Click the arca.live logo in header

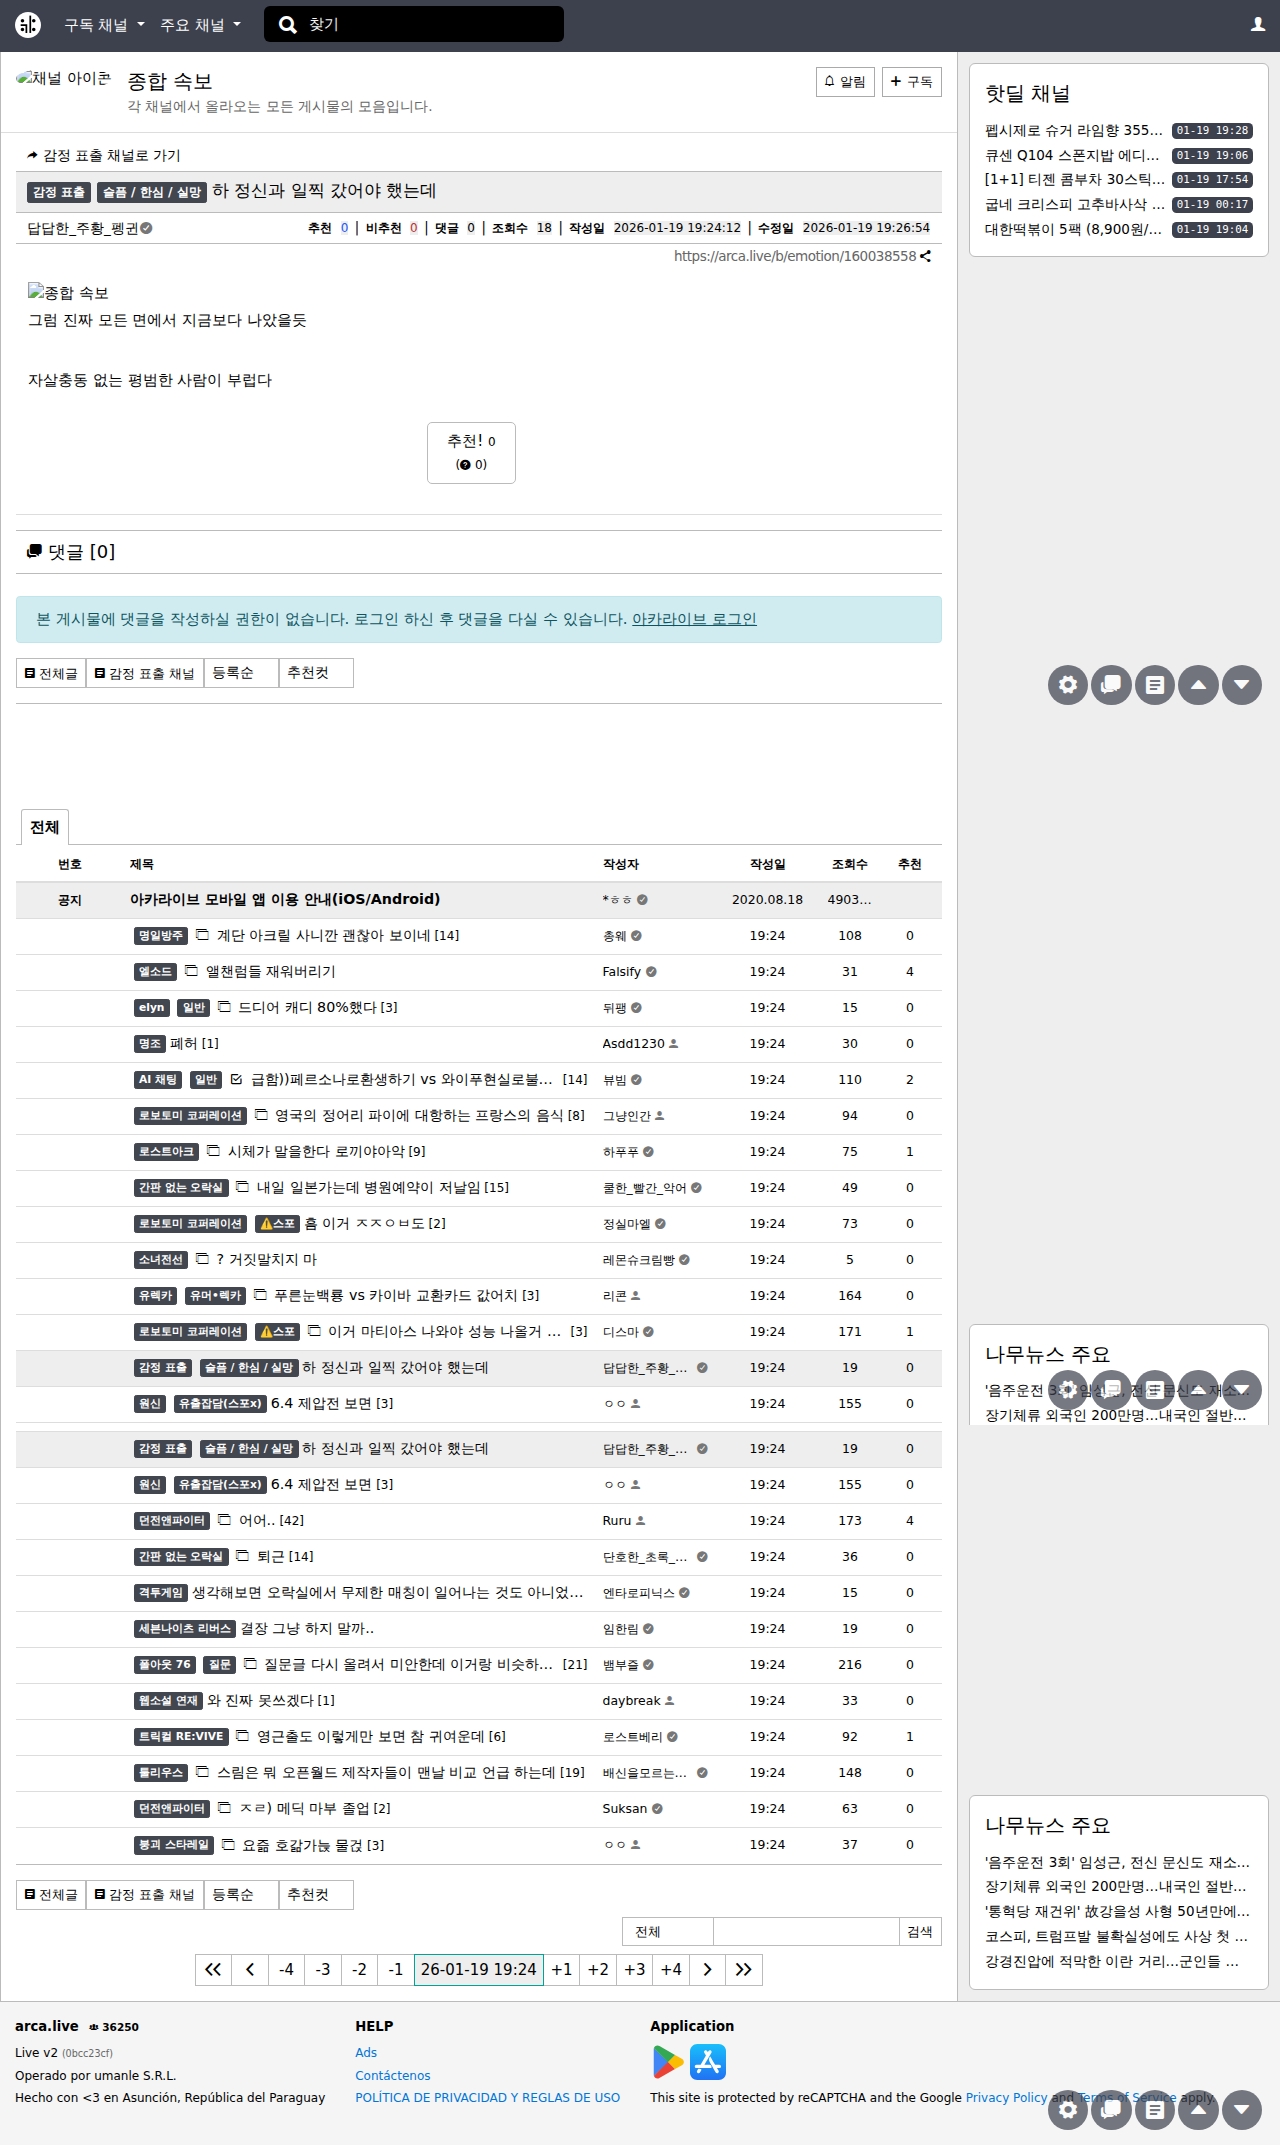pos(28,25)
